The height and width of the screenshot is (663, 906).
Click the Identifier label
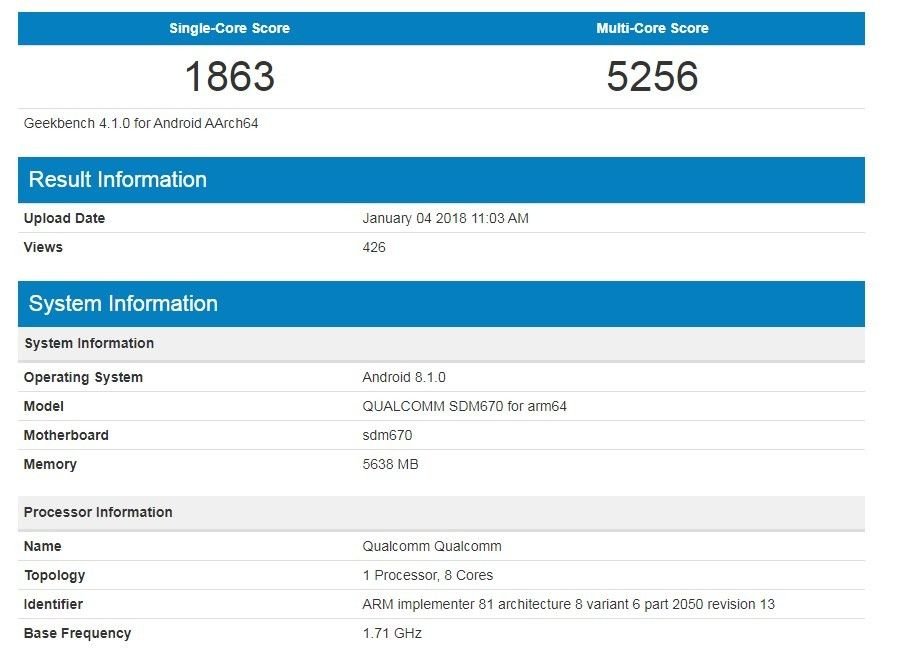coord(53,604)
